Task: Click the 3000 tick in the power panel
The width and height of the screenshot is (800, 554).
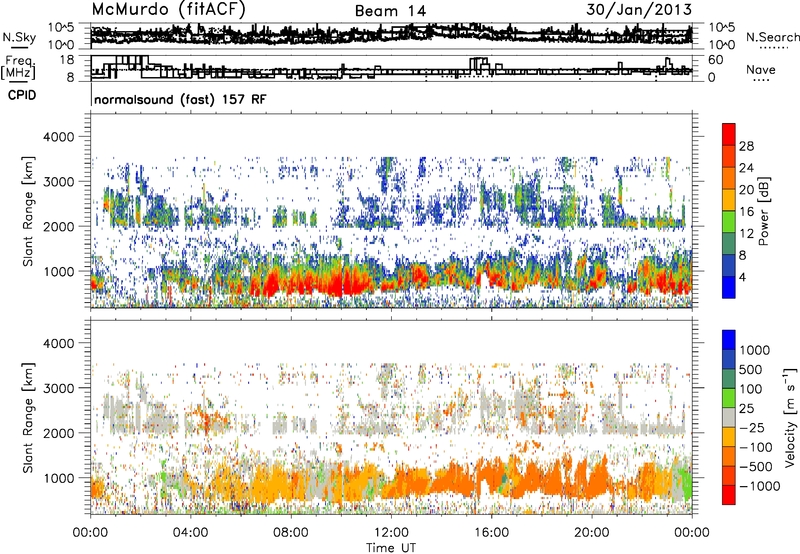Action: [61, 182]
